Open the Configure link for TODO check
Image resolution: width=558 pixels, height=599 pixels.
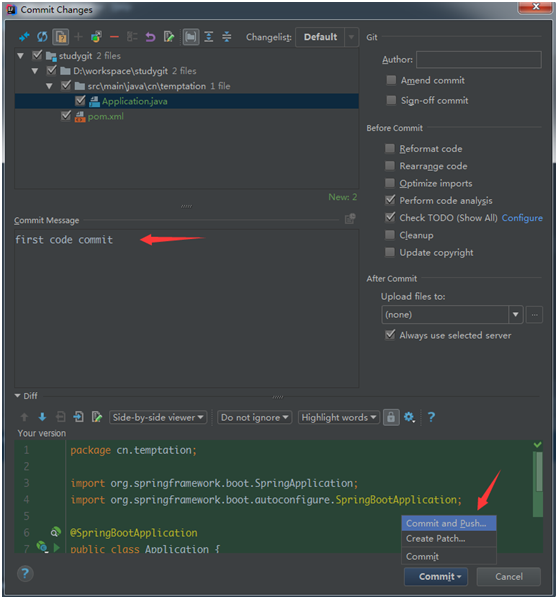point(522,218)
